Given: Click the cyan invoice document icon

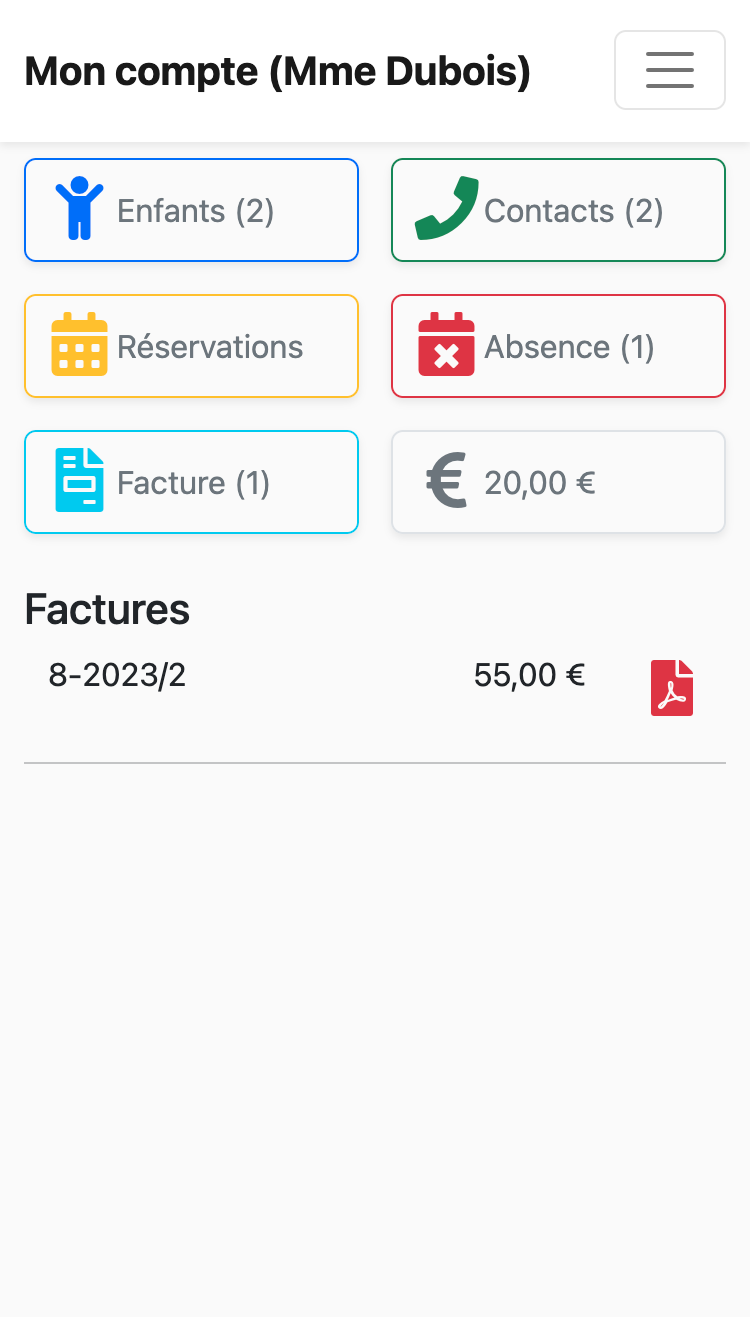Looking at the screenshot, I should (x=79, y=481).
